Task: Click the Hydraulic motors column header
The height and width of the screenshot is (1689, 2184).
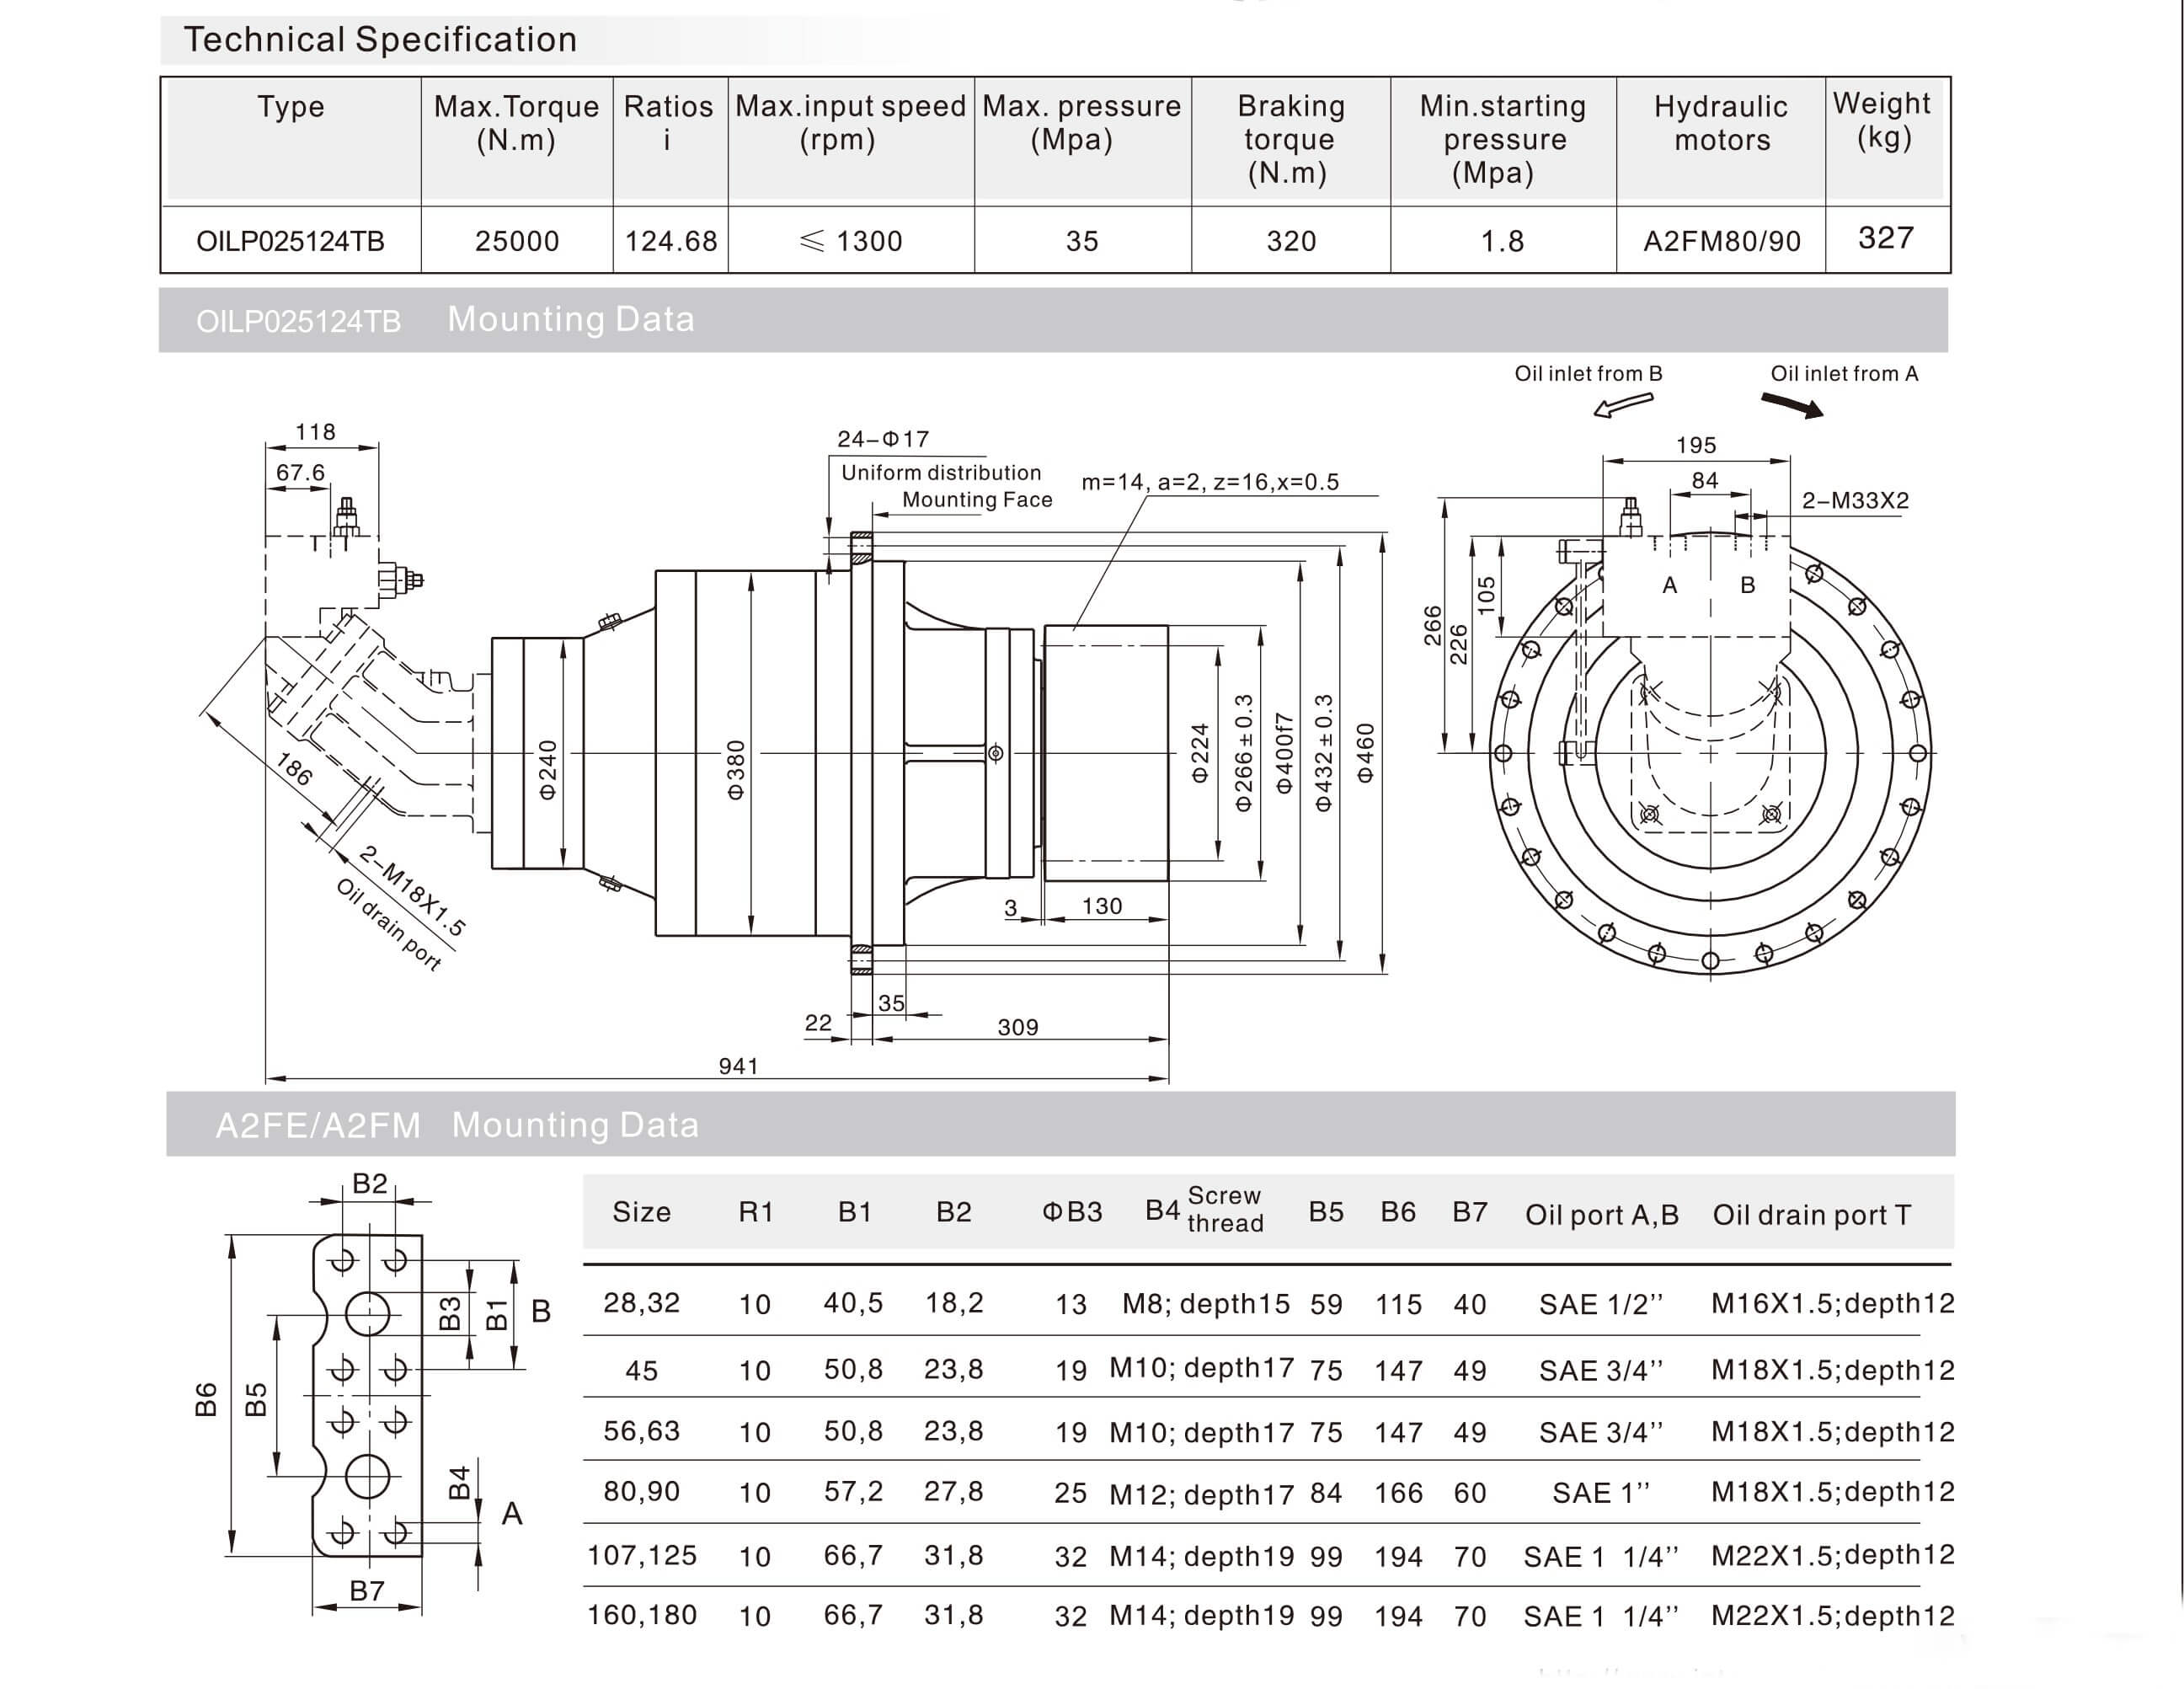Action: pyautogui.click(x=1720, y=122)
